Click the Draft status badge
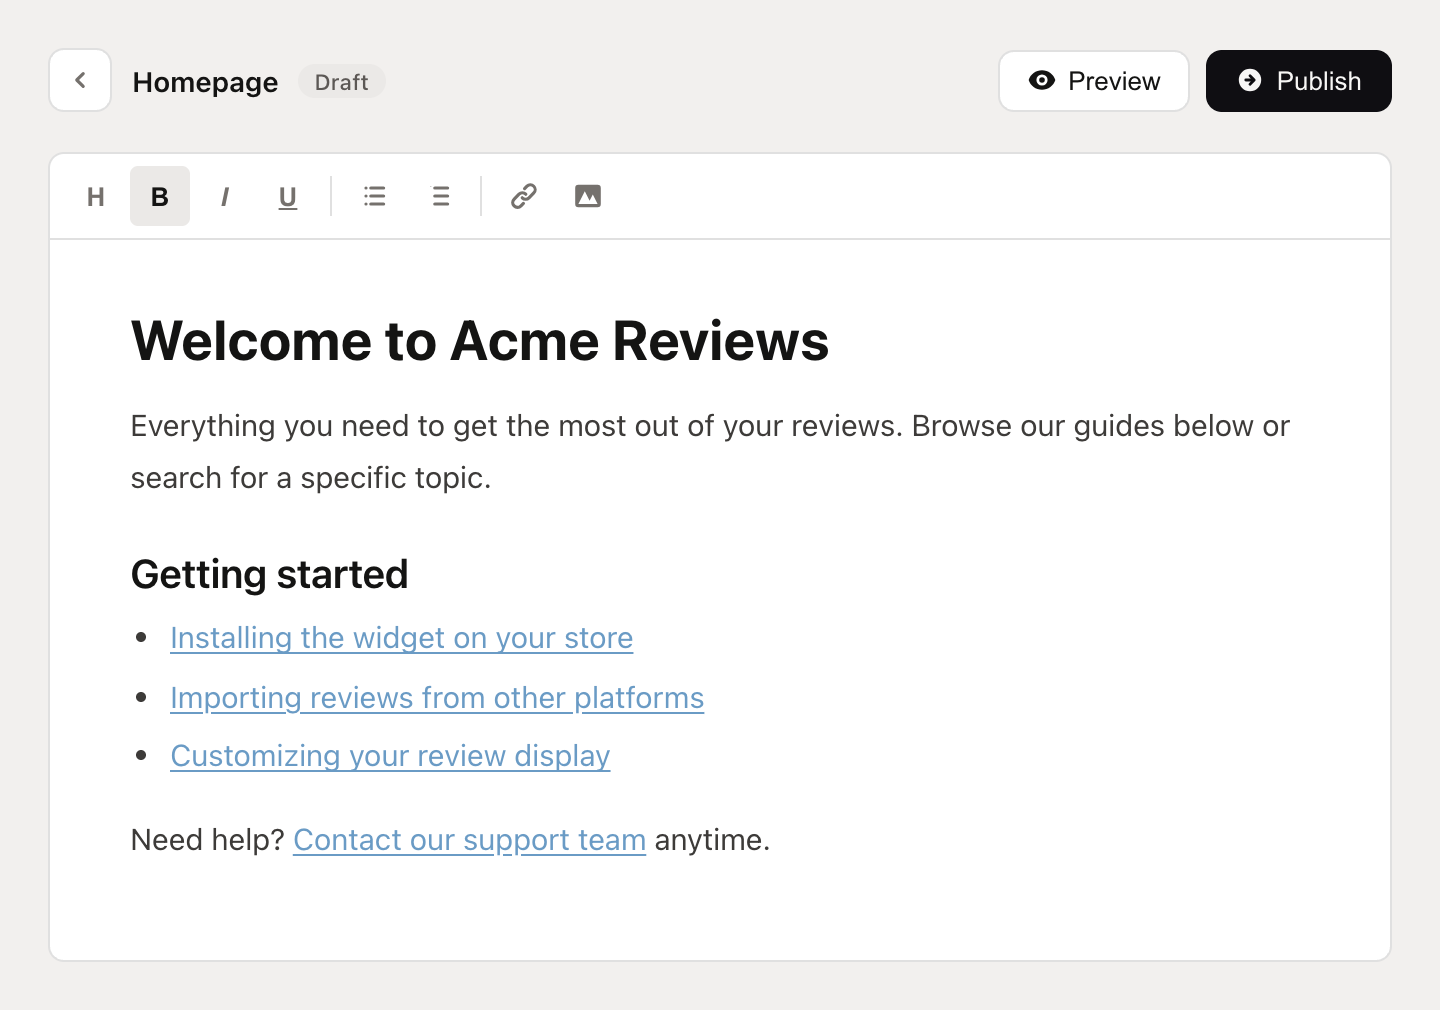Image resolution: width=1440 pixels, height=1010 pixels. (341, 82)
